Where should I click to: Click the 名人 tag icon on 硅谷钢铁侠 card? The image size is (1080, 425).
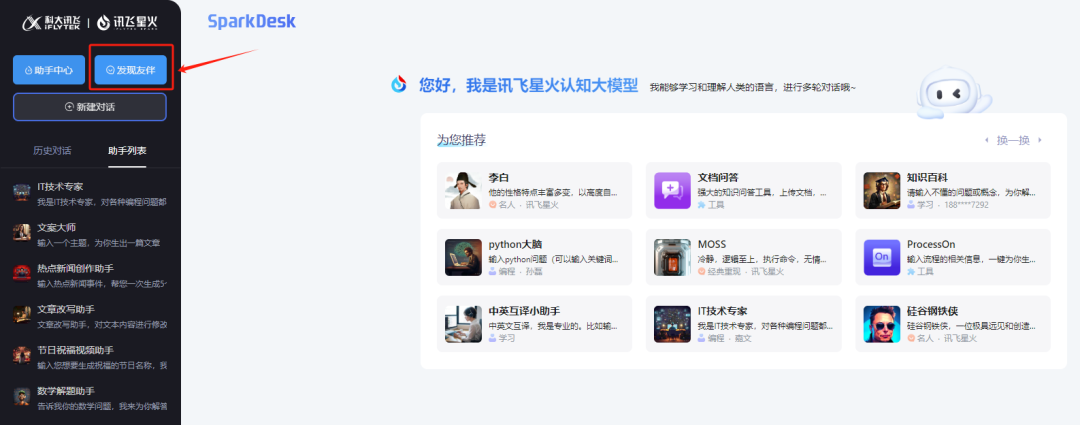pos(911,338)
